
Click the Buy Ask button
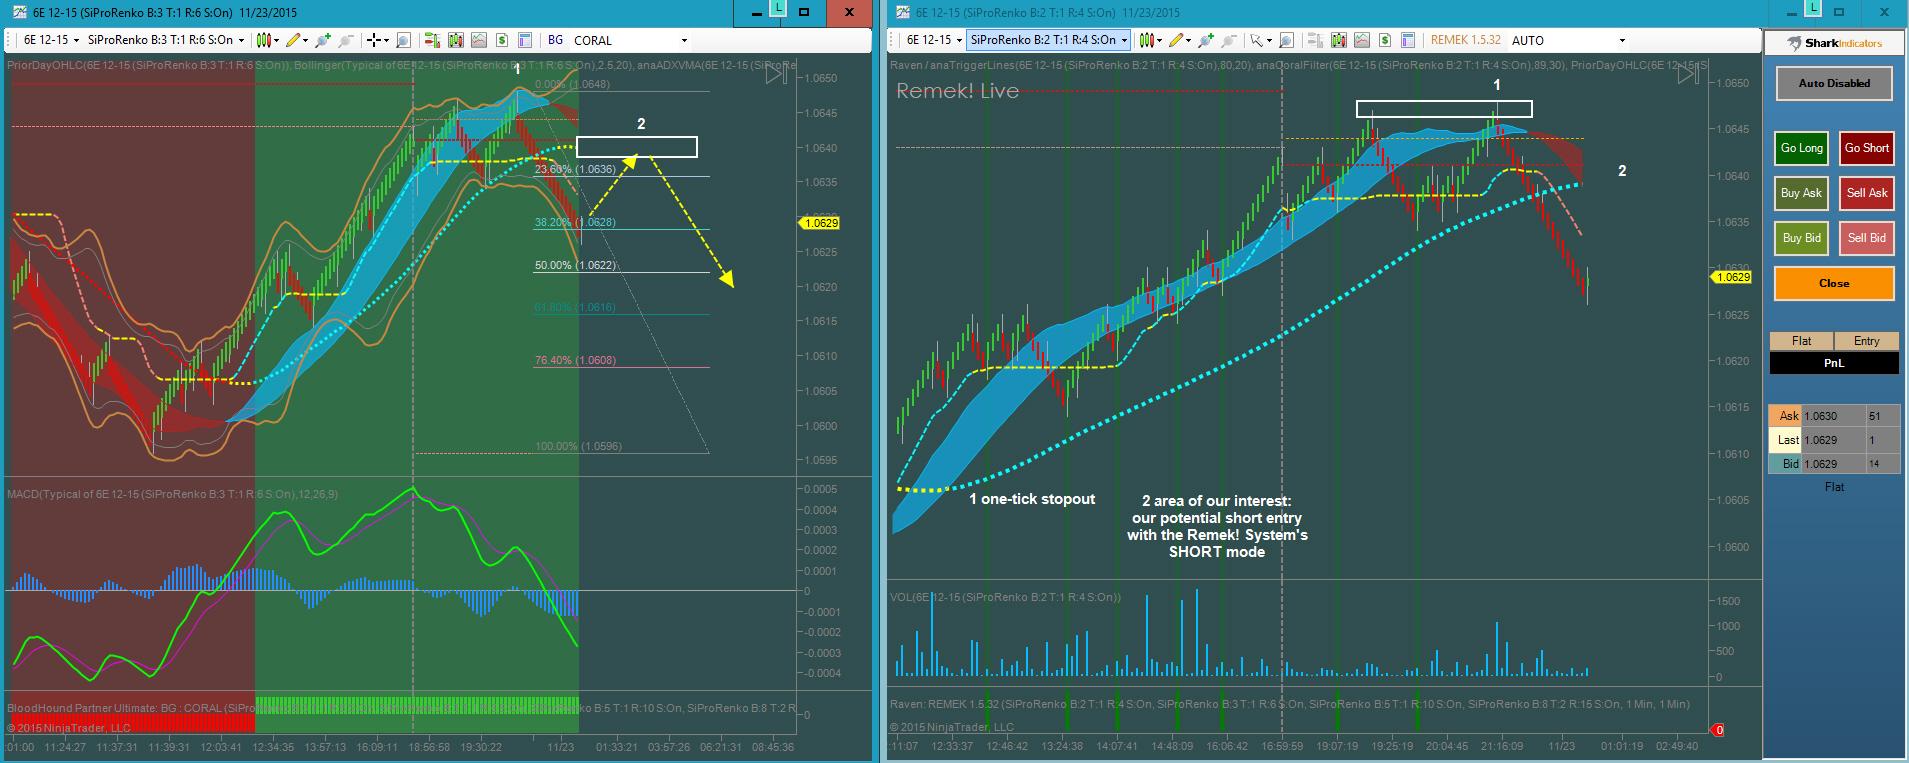1802,193
